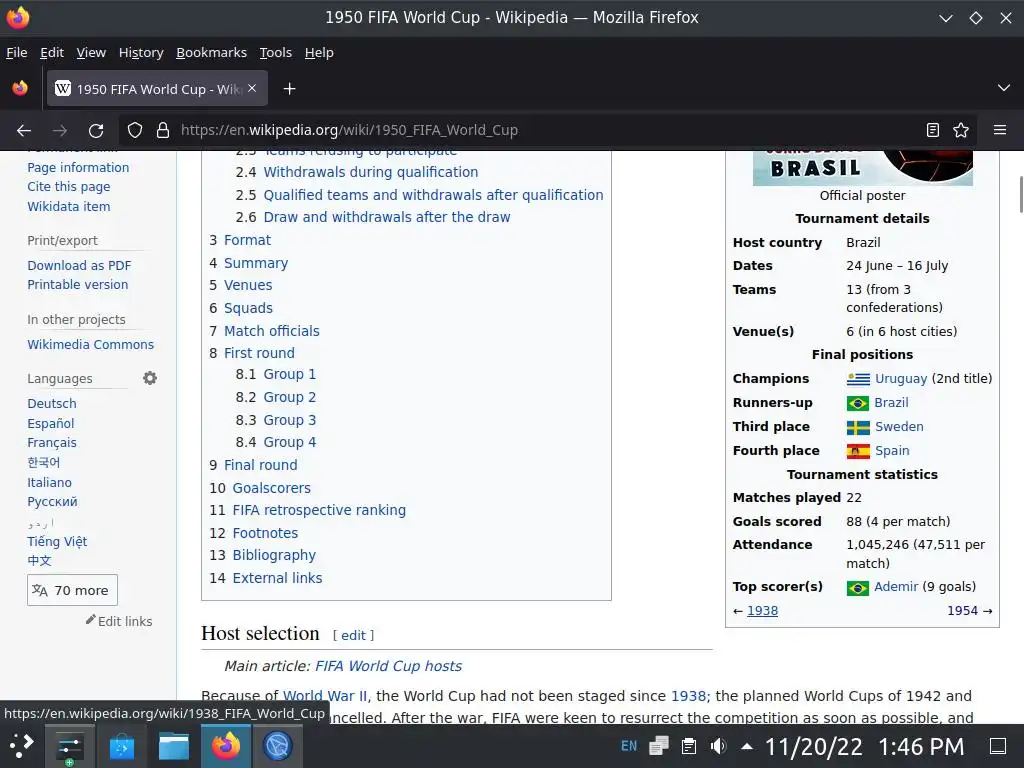Open the list all tabs dropdown chevron
Image resolution: width=1024 pixels, height=768 pixels.
coord(1004,88)
